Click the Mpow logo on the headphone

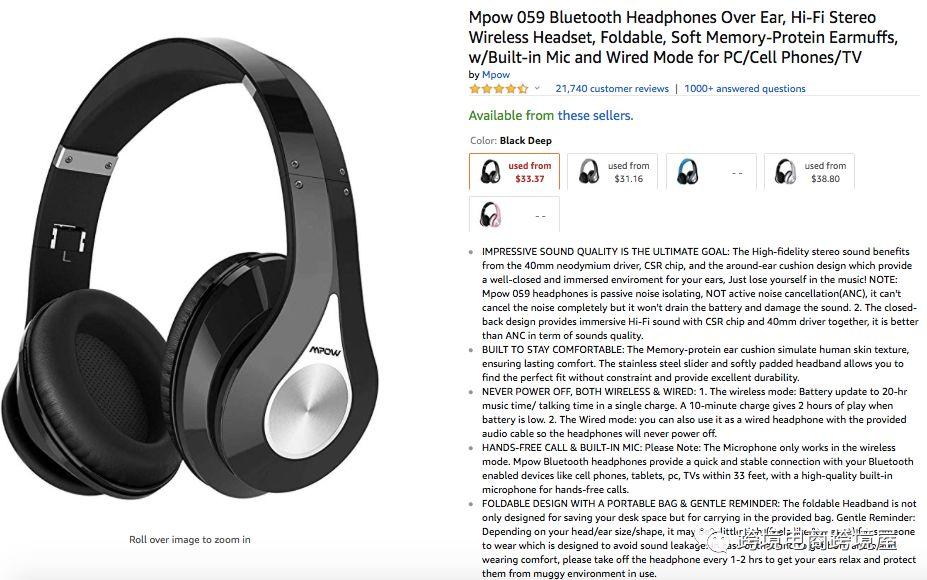coord(325,351)
